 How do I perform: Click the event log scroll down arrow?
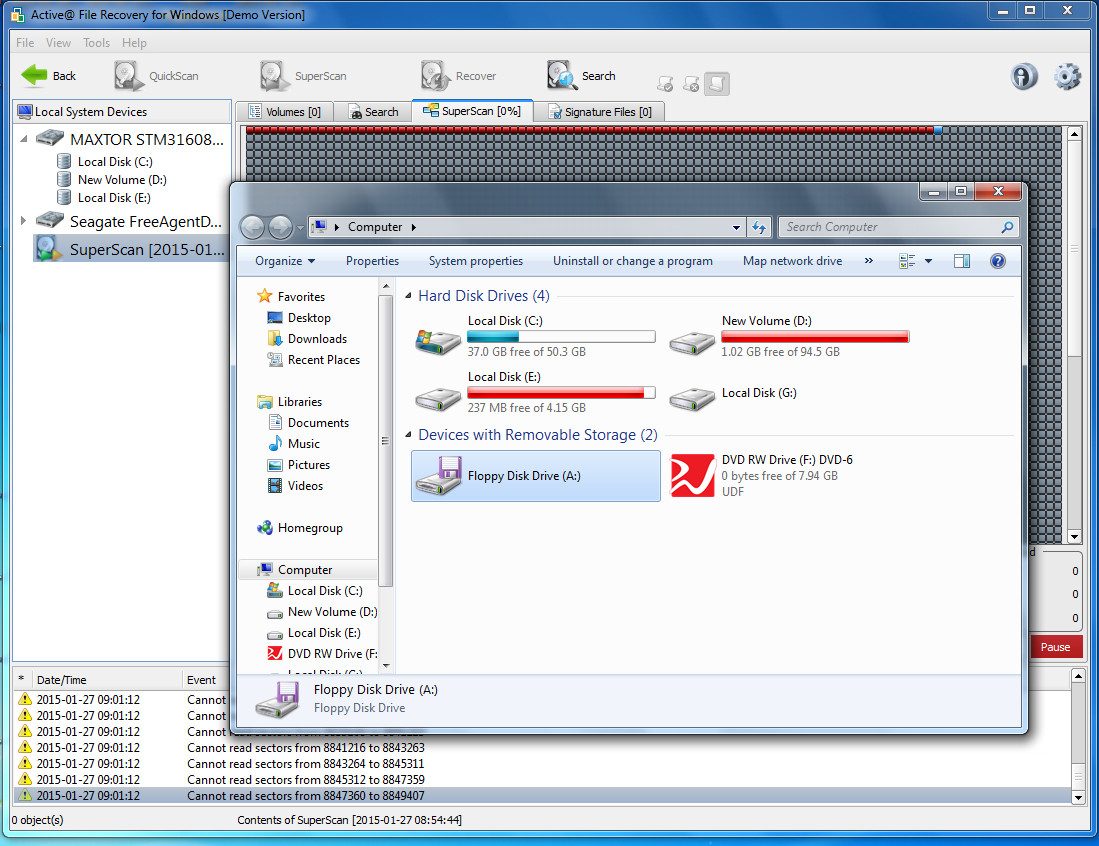click(x=1078, y=797)
